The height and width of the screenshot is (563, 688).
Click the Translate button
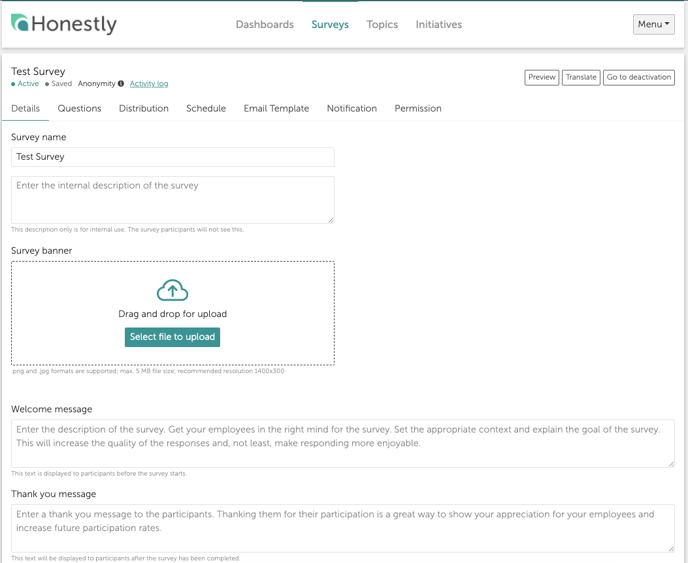[581, 78]
